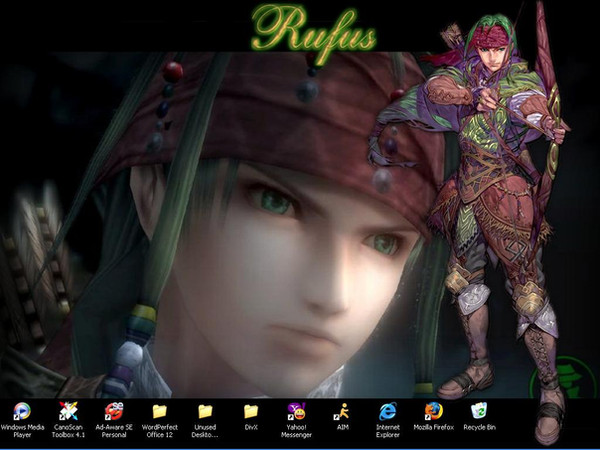The height and width of the screenshot is (450, 600).
Task: Select the Recycle Bin icon
Action: tap(479, 411)
